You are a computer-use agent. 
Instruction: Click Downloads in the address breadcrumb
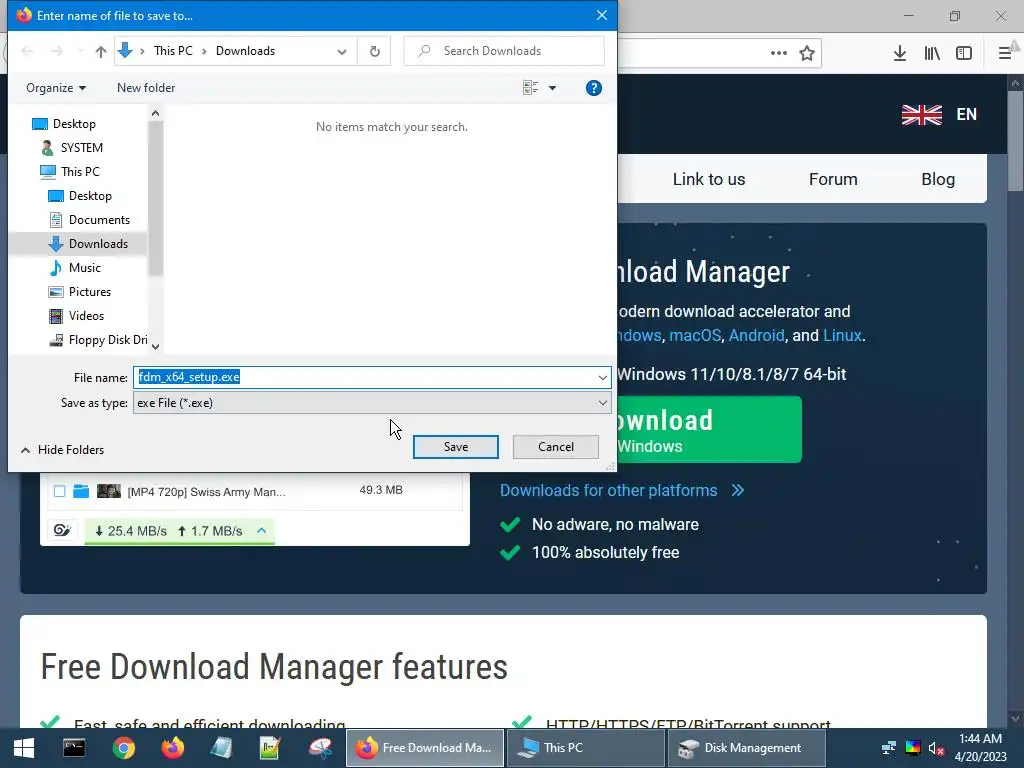(246, 51)
